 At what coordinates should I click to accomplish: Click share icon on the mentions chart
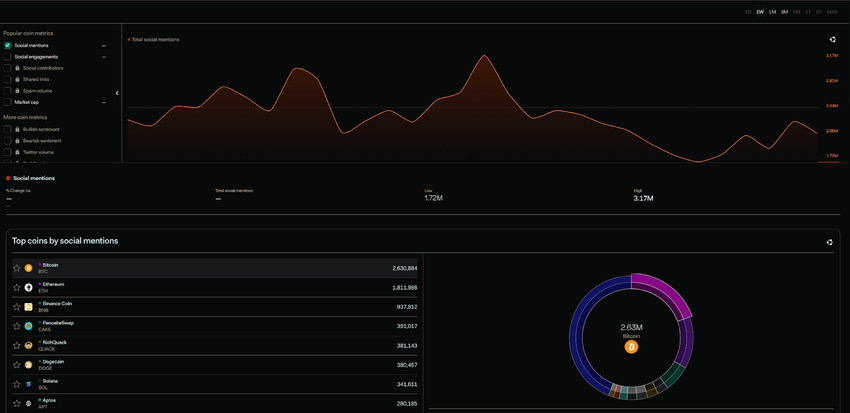(833, 40)
